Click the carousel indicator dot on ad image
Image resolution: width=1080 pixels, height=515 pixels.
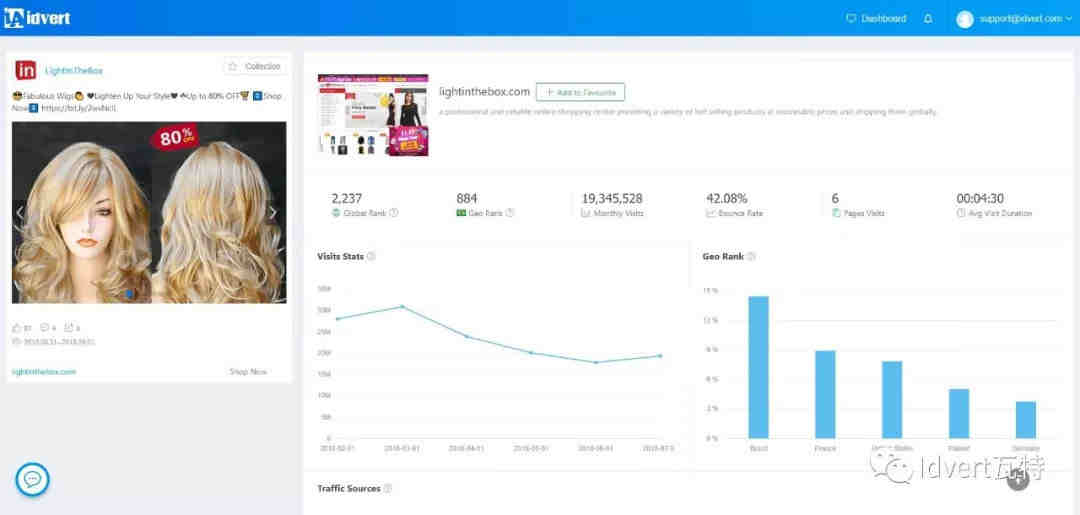(129, 293)
